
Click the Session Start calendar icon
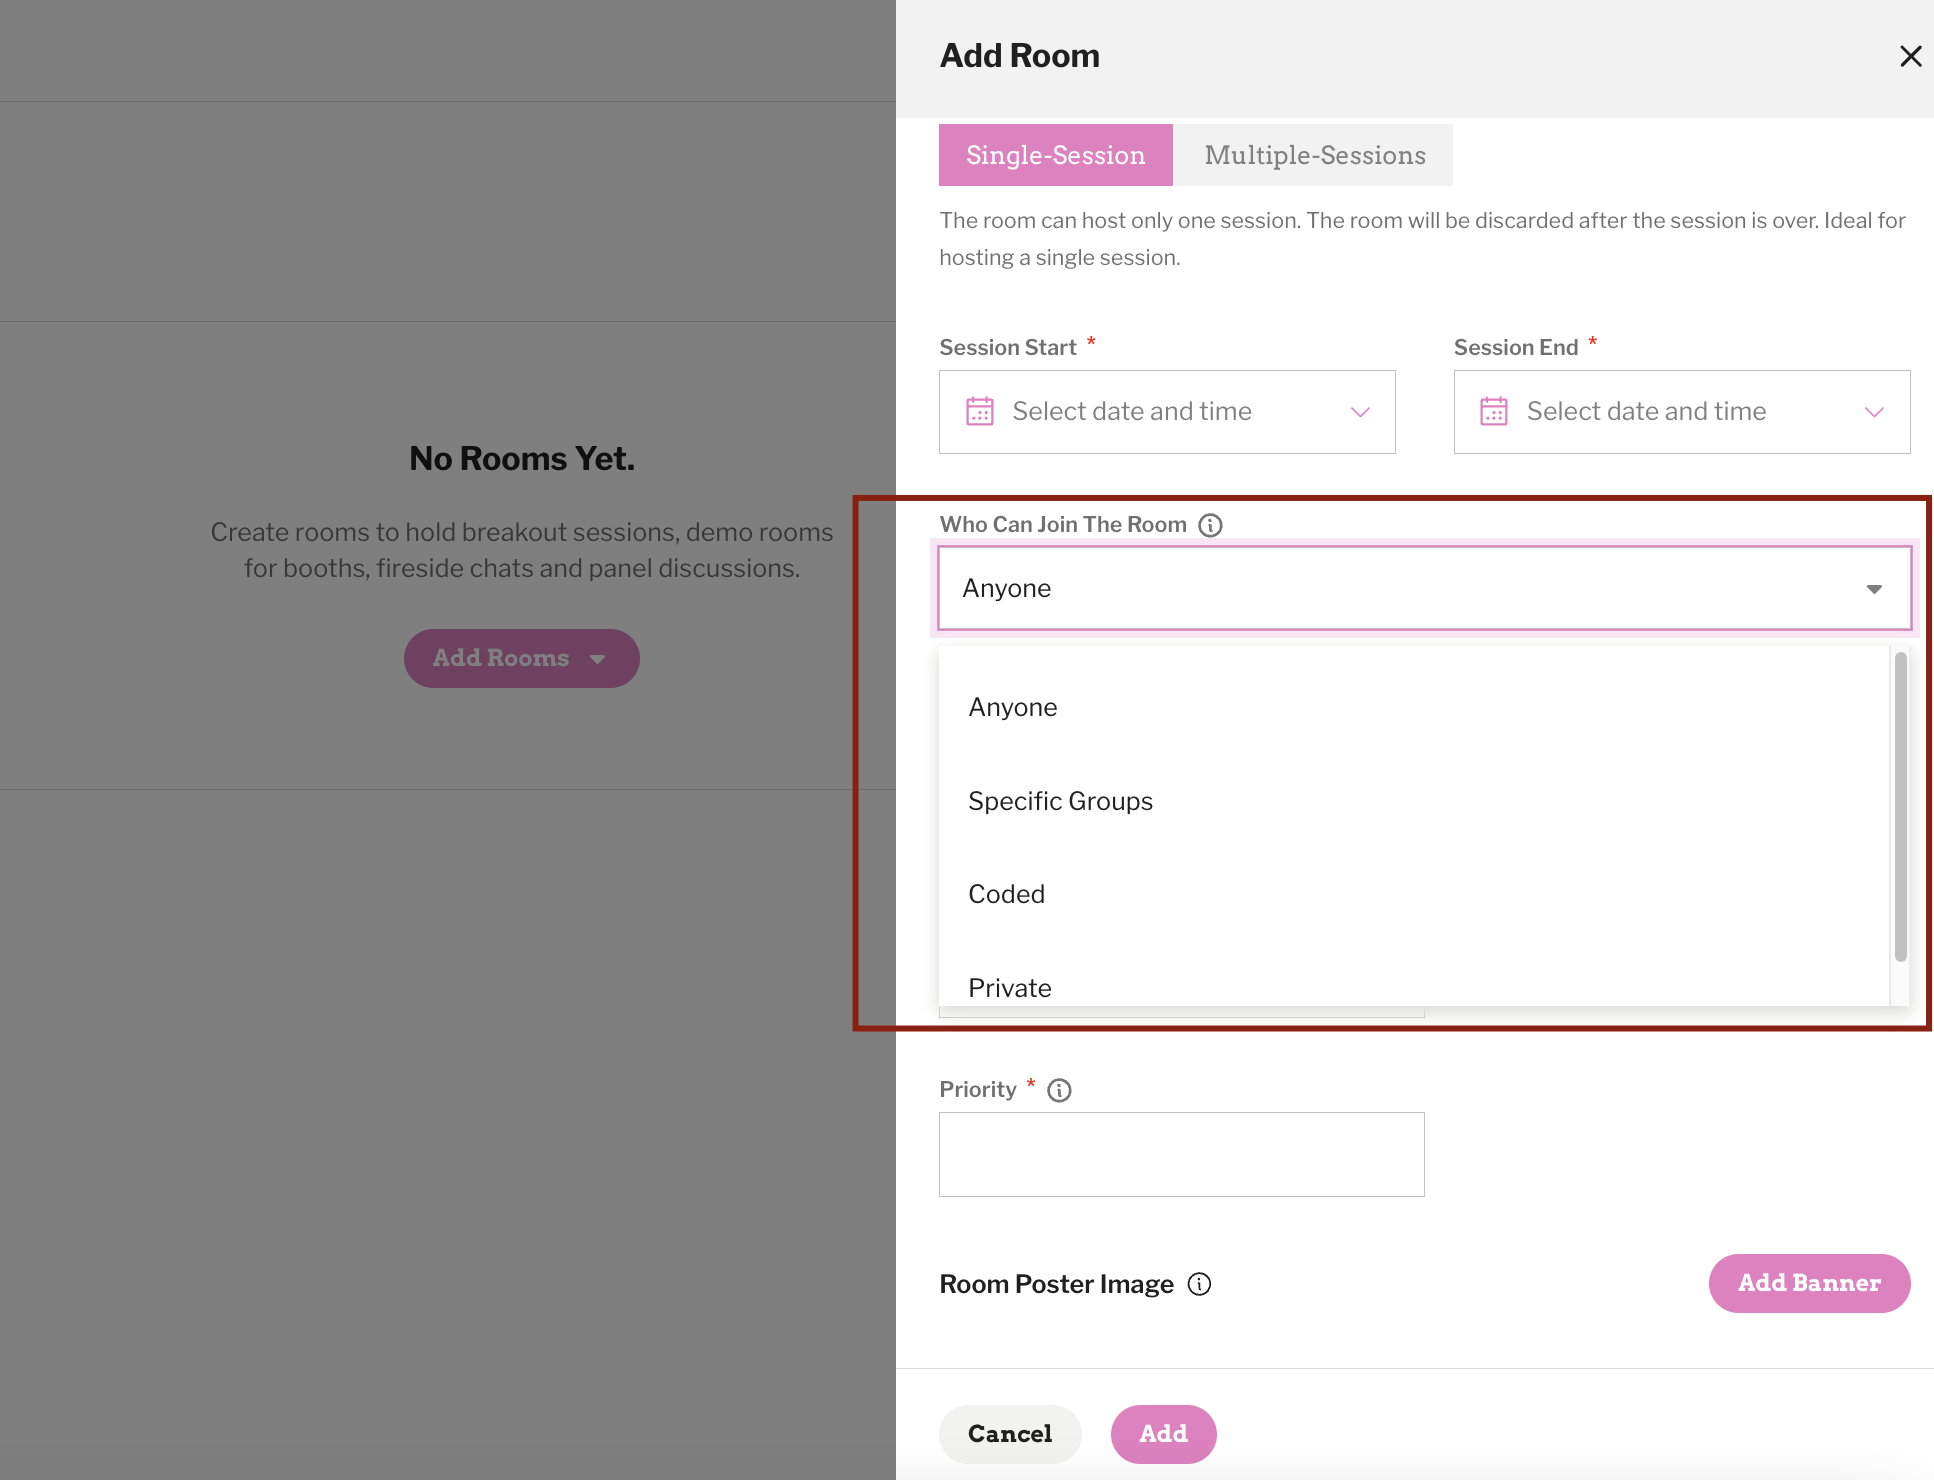980,411
